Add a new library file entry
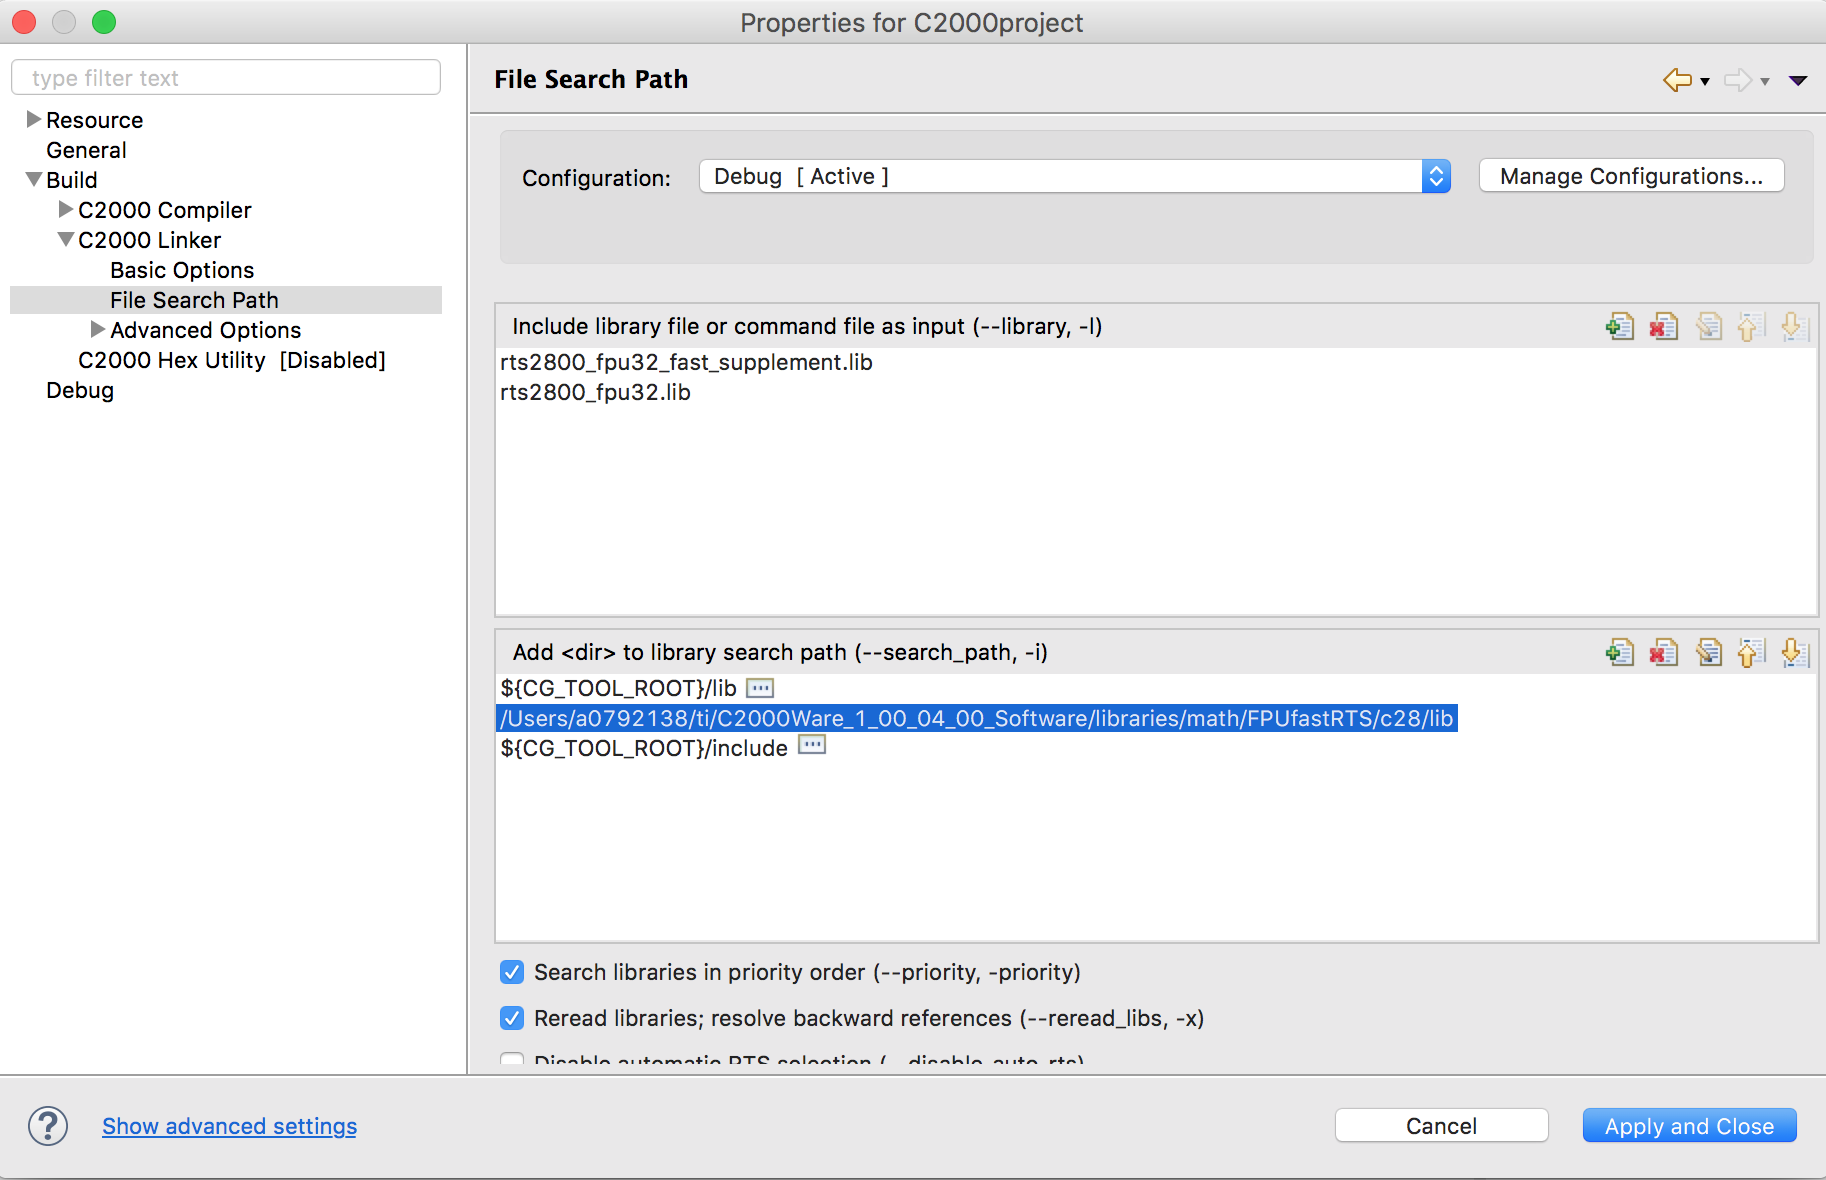The width and height of the screenshot is (1826, 1180). coord(1620,327)
